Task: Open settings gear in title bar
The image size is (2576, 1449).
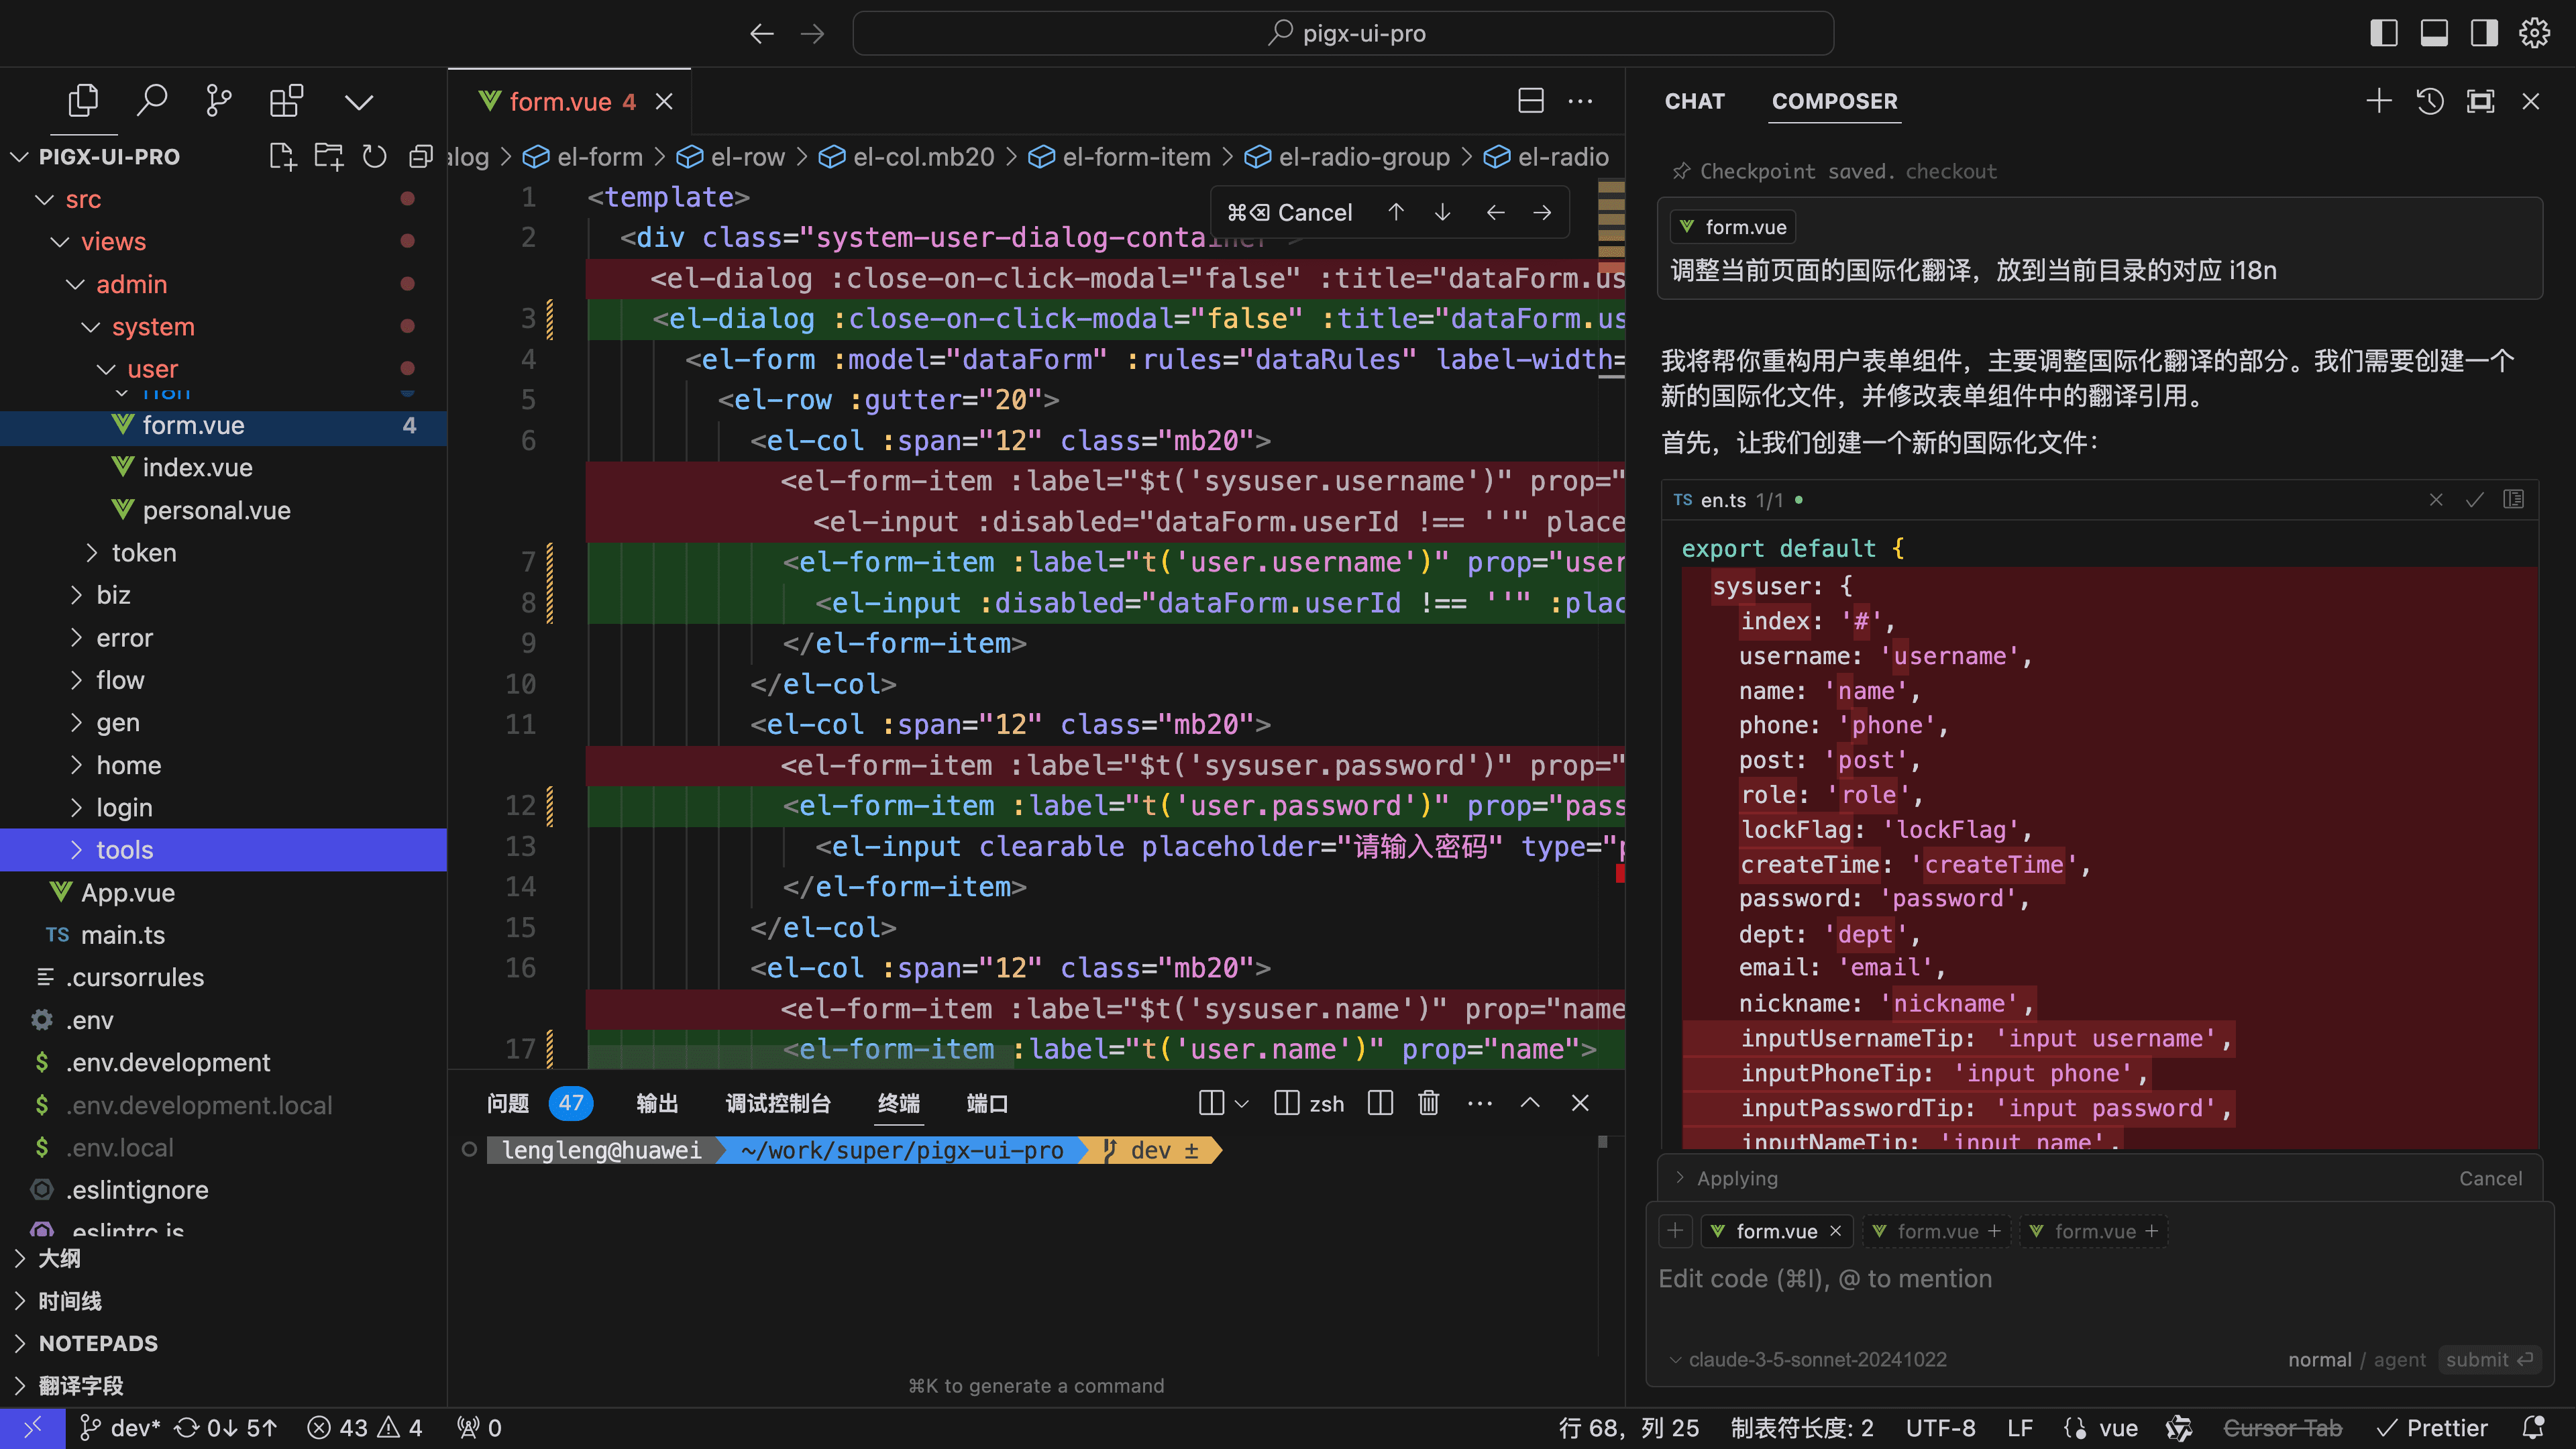Action: click(x=2534, y=33)
